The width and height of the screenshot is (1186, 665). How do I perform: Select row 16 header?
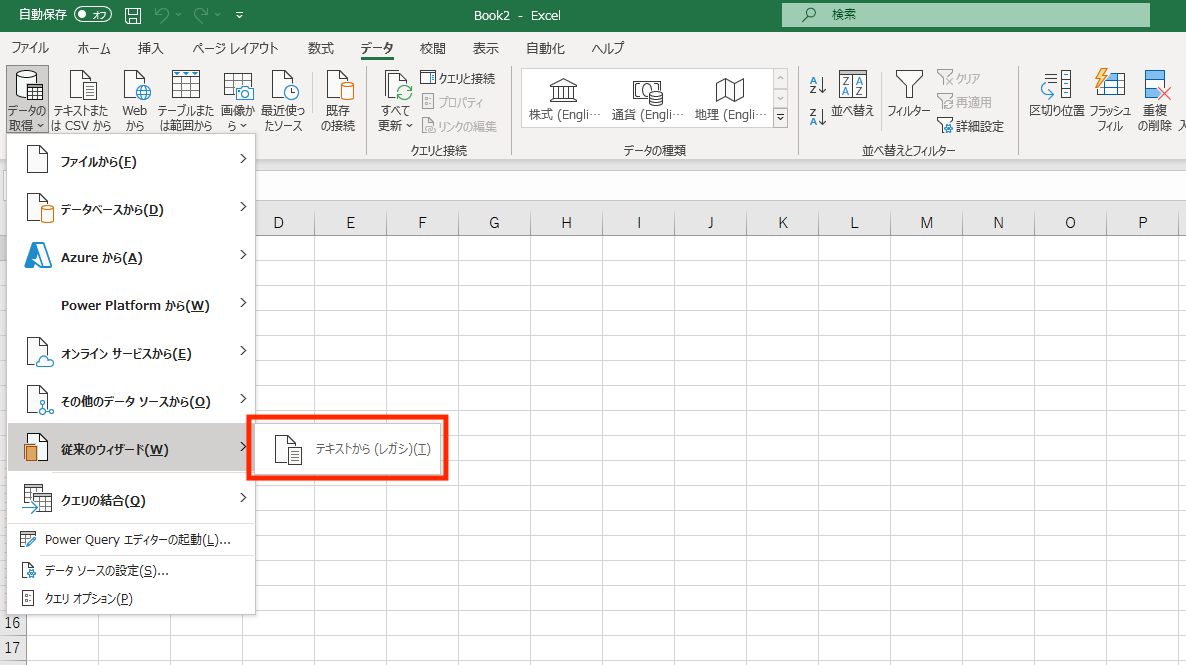click(13, 623)
